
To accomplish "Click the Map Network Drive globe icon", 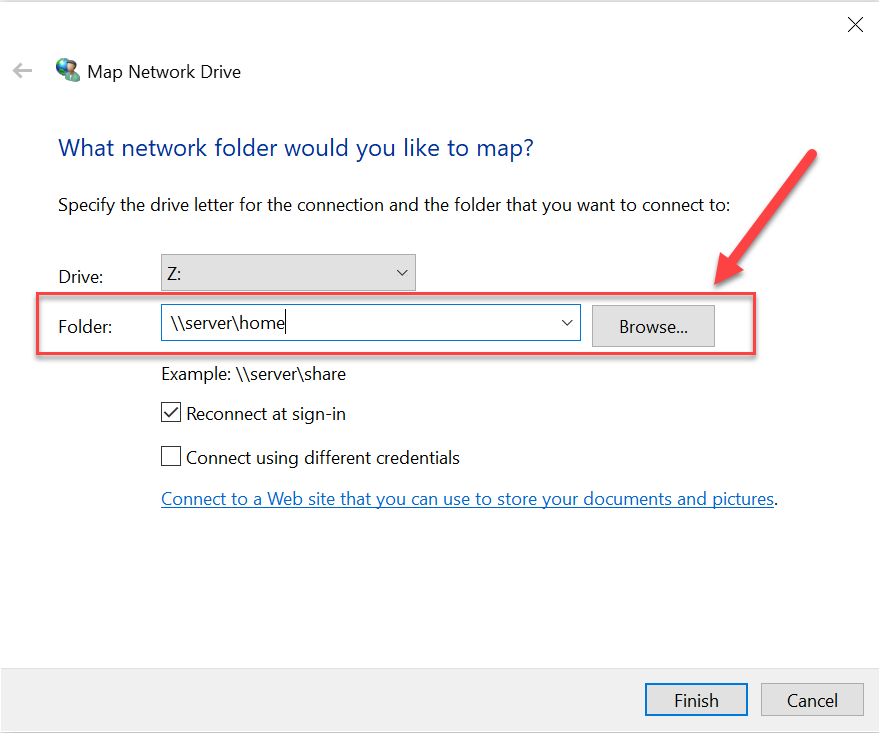I will click(x=68, y=70).
